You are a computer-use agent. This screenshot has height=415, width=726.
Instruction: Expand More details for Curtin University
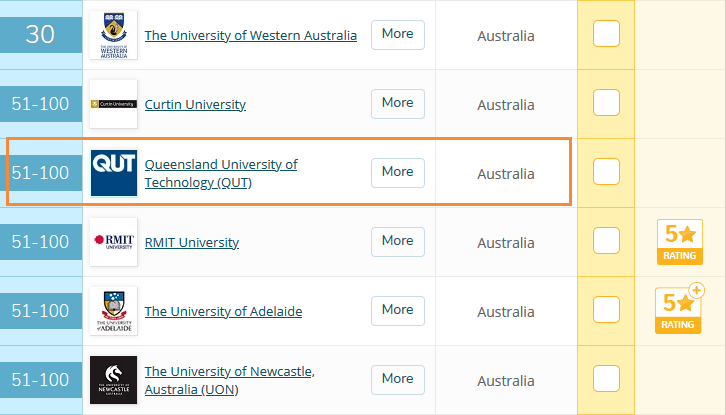[397, 103]
